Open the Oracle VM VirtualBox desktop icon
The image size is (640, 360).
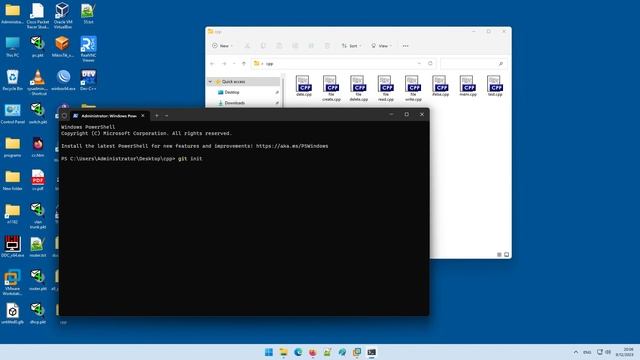(x=62, y=16)
